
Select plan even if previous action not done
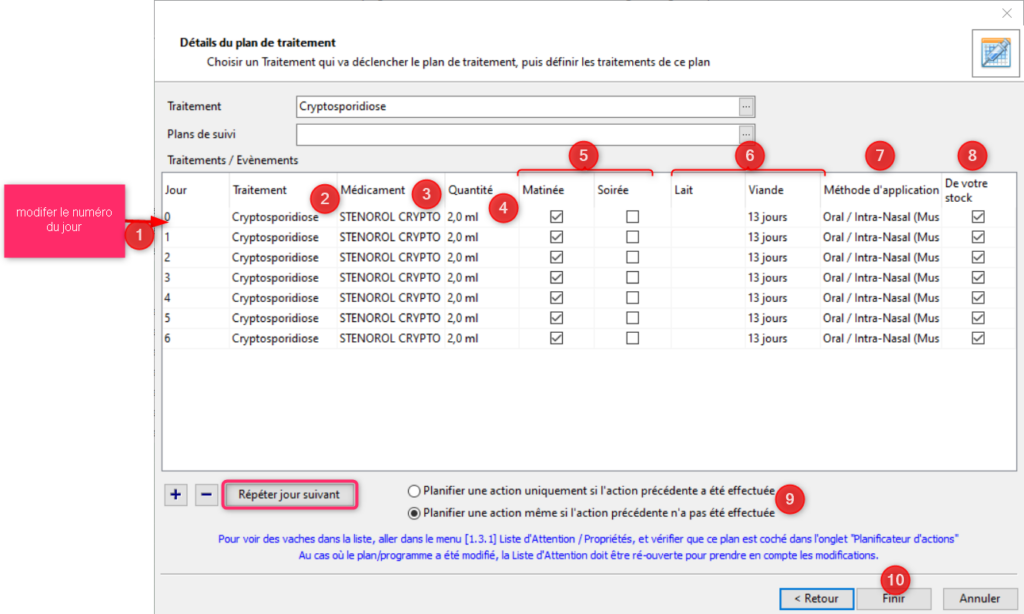point(415,513)
